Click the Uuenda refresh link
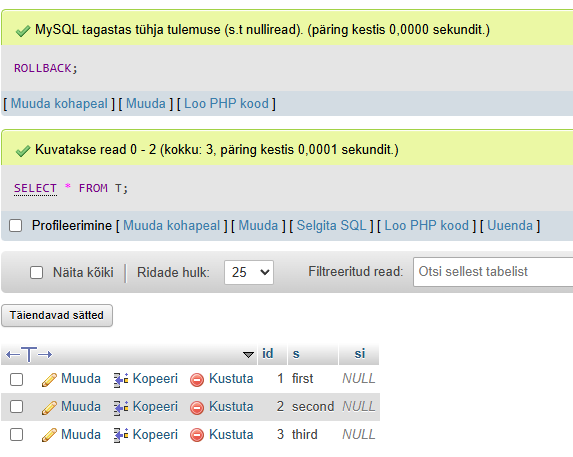This screenshot has width=573, height=457. [x=510, y=225]
